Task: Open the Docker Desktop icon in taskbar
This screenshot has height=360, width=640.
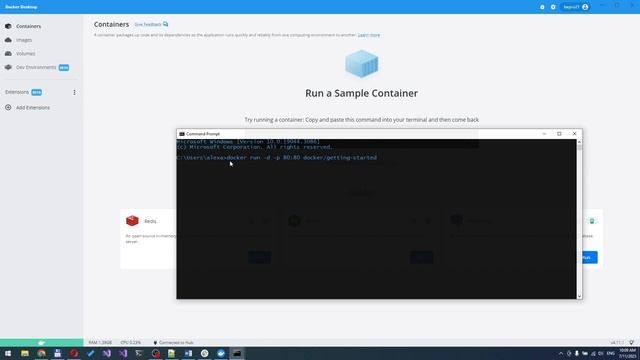Action: 221,353
